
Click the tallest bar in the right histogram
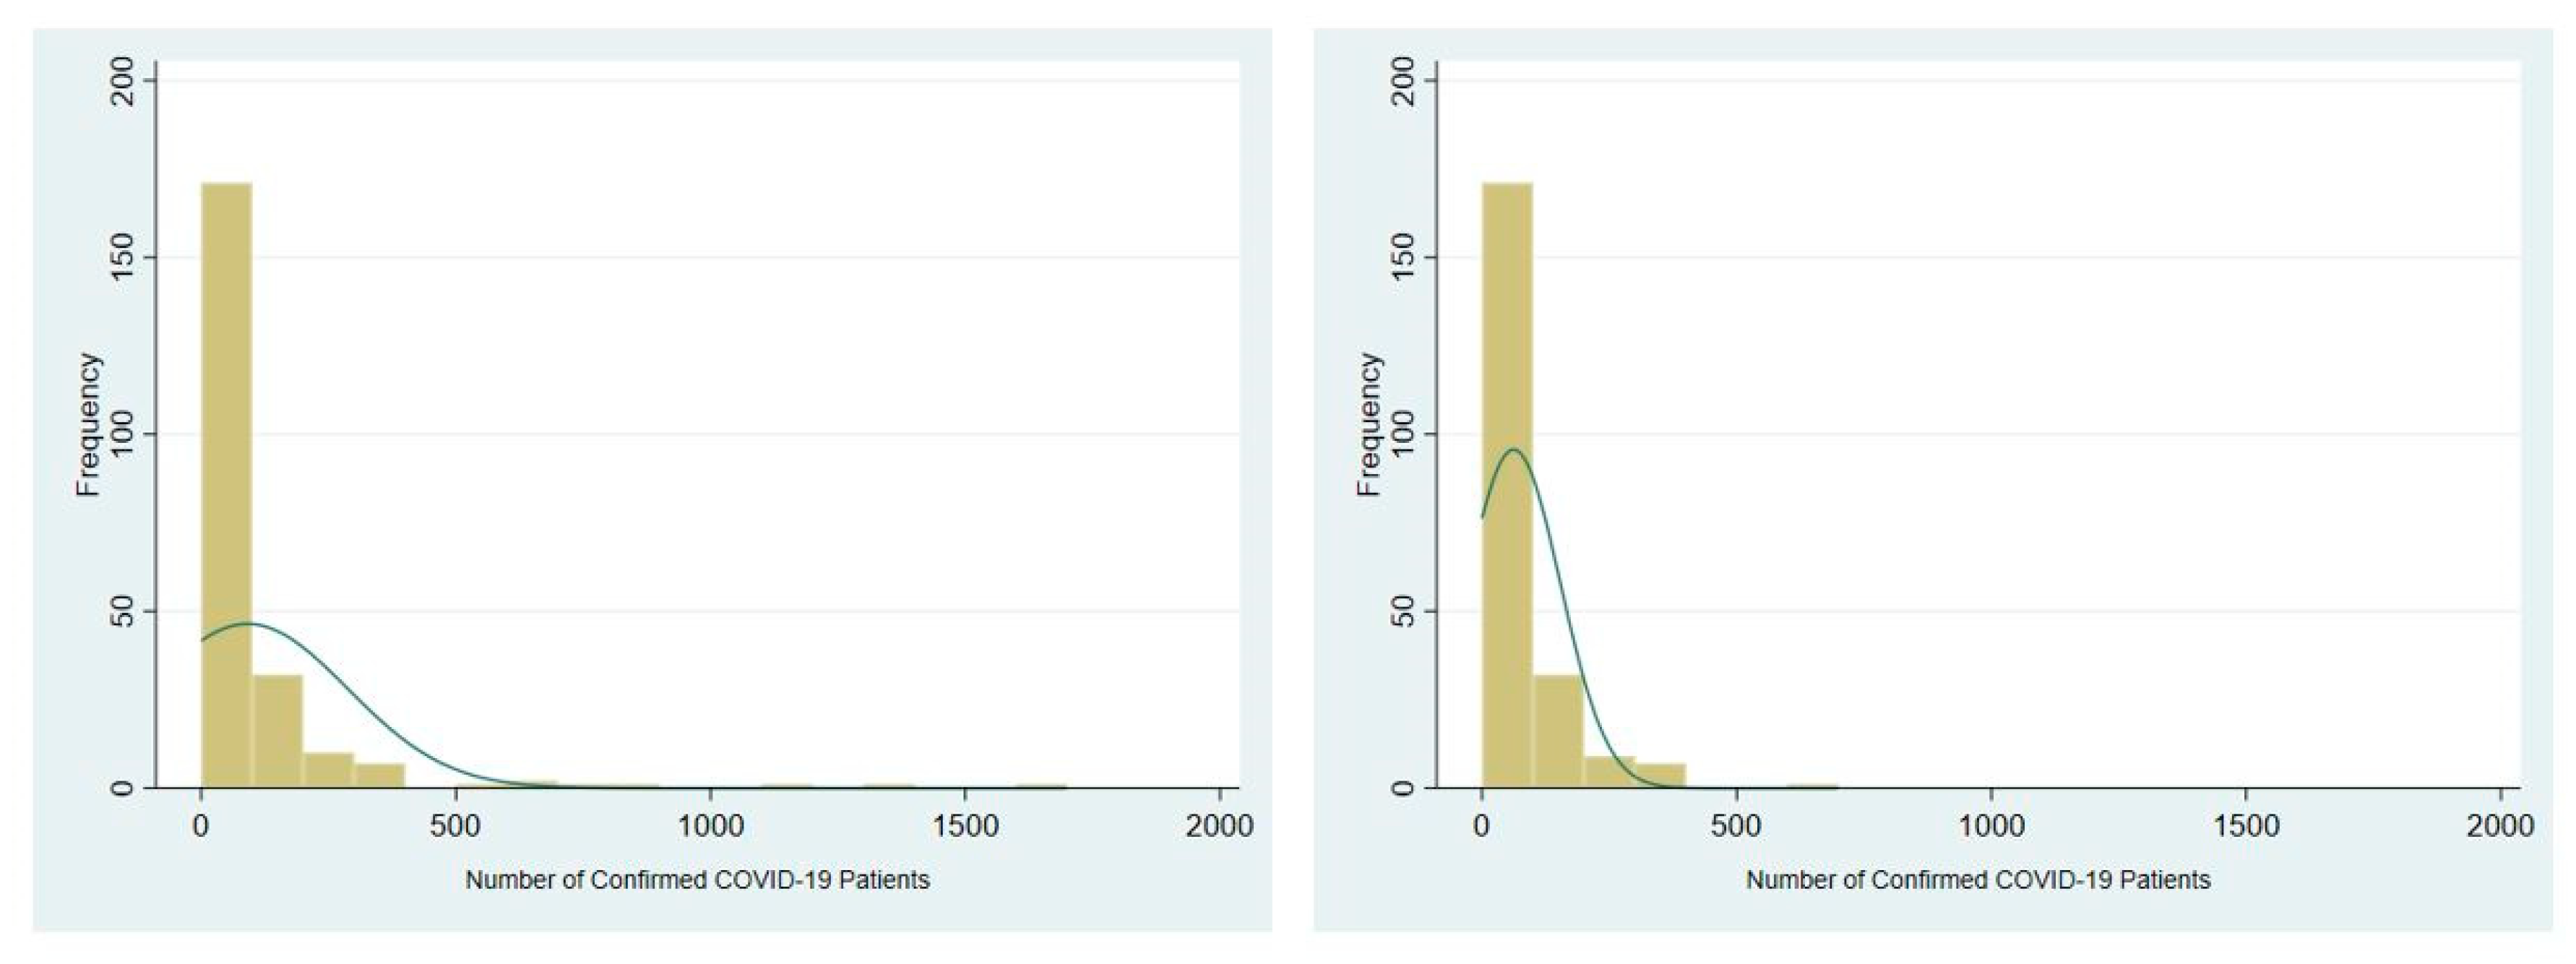[x=1507, y=485]
